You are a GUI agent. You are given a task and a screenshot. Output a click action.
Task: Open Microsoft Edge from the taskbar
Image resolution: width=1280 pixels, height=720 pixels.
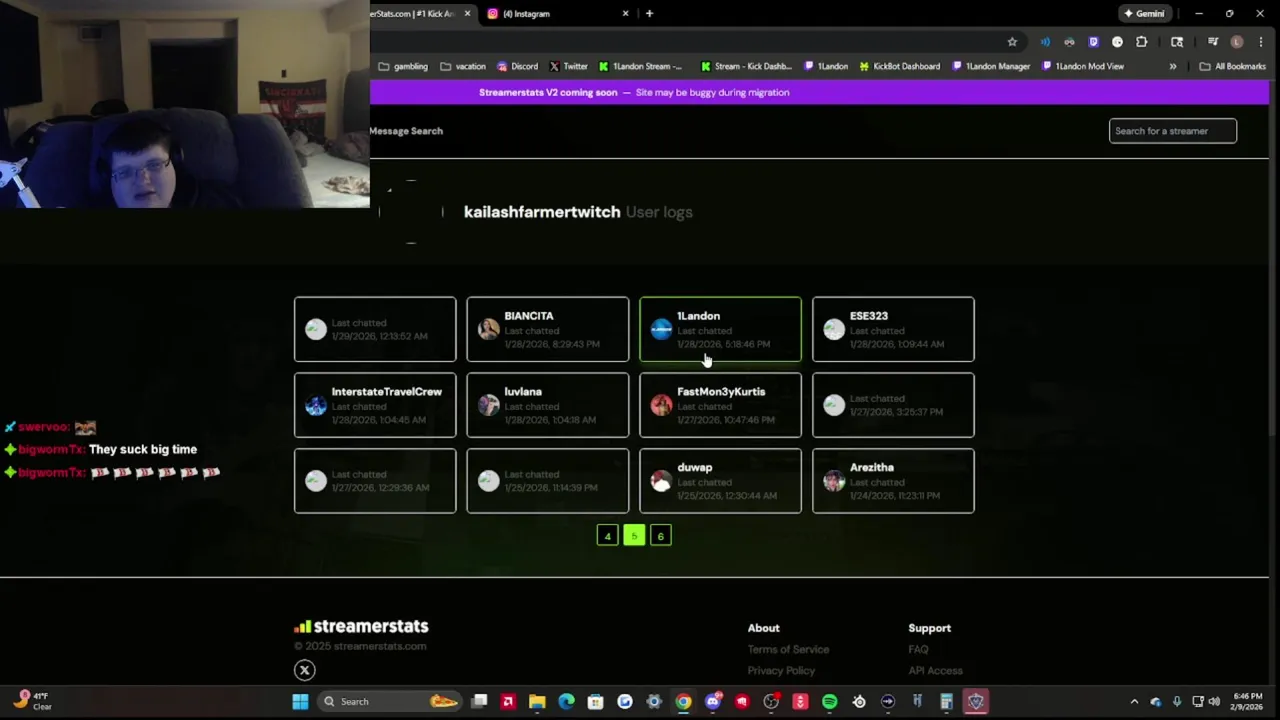coord(566,702)
